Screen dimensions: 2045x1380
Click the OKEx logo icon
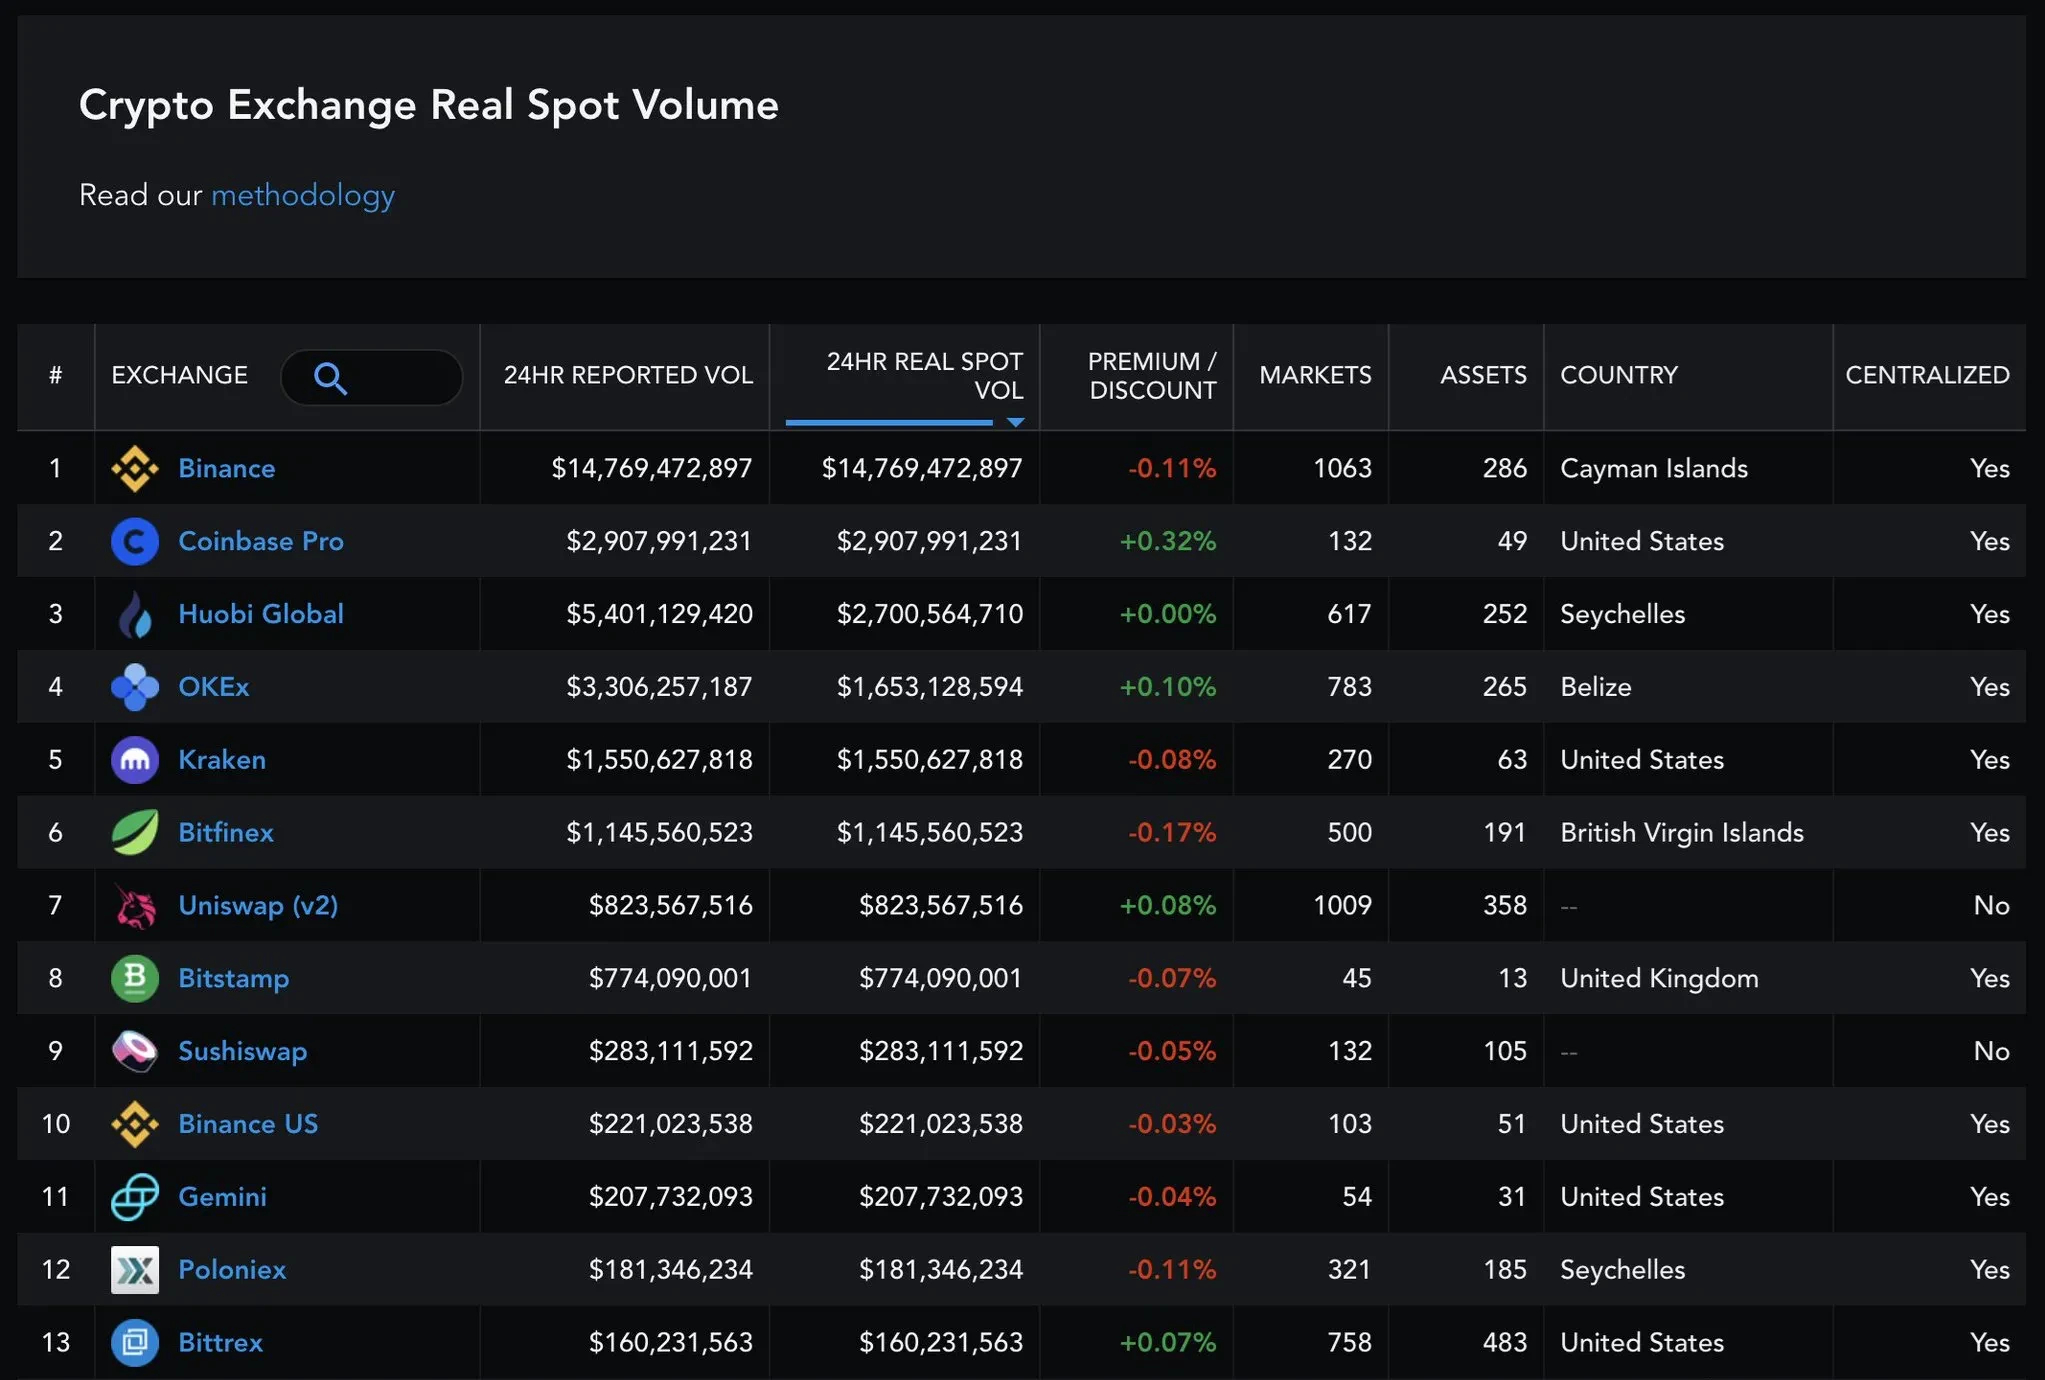(135, 687)
